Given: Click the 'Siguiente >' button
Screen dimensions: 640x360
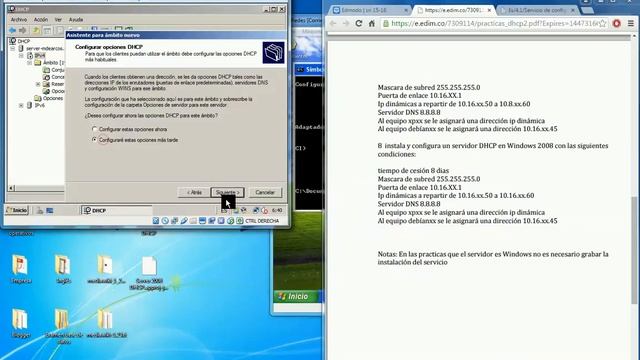Looking at the screenshot, I should (227, 192).
